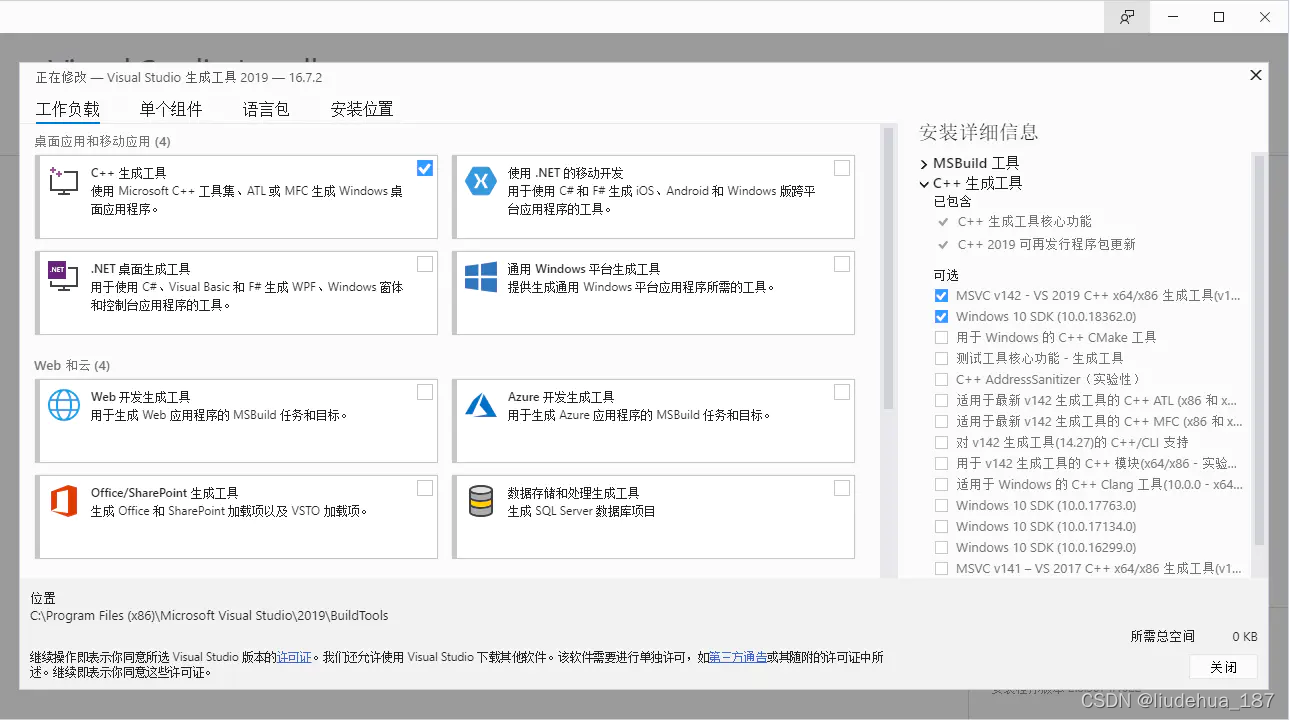Collapse the C++ 生成工具 details section
This screenshot has height=720, width=1290.
click(924, 184)
